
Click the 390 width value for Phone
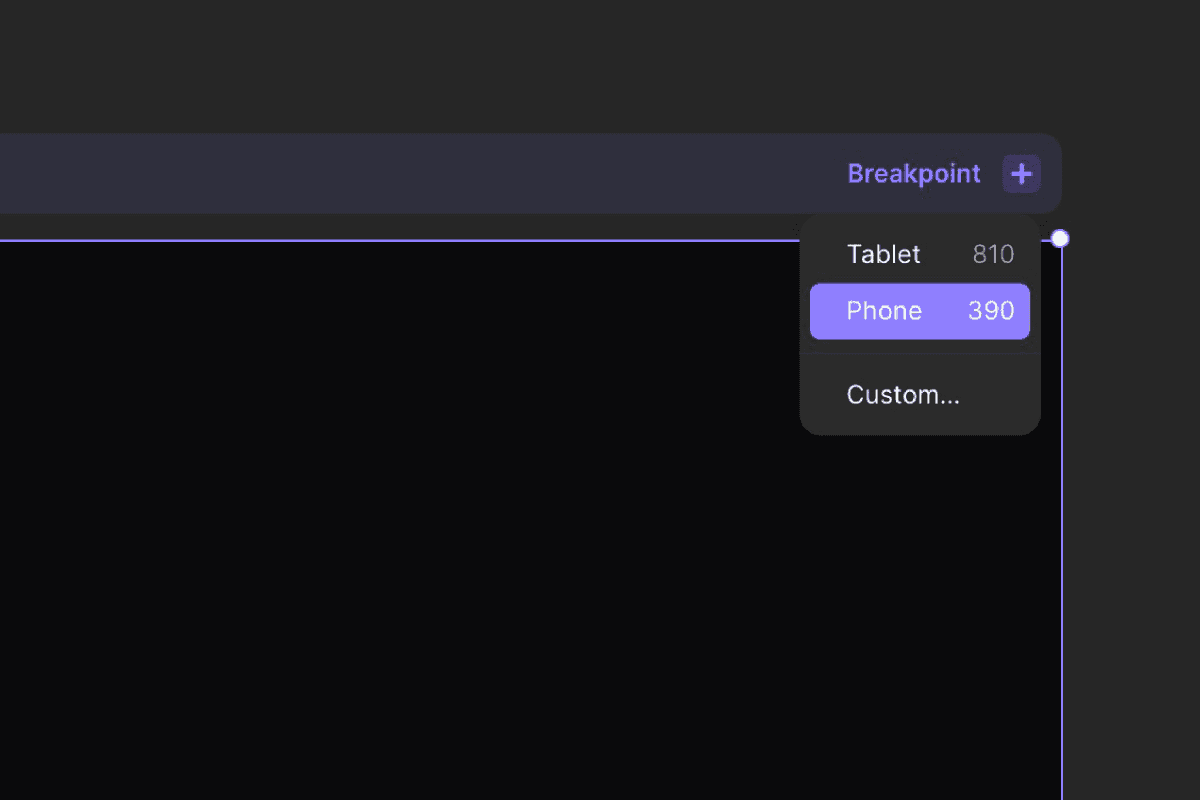click(991, 311)
